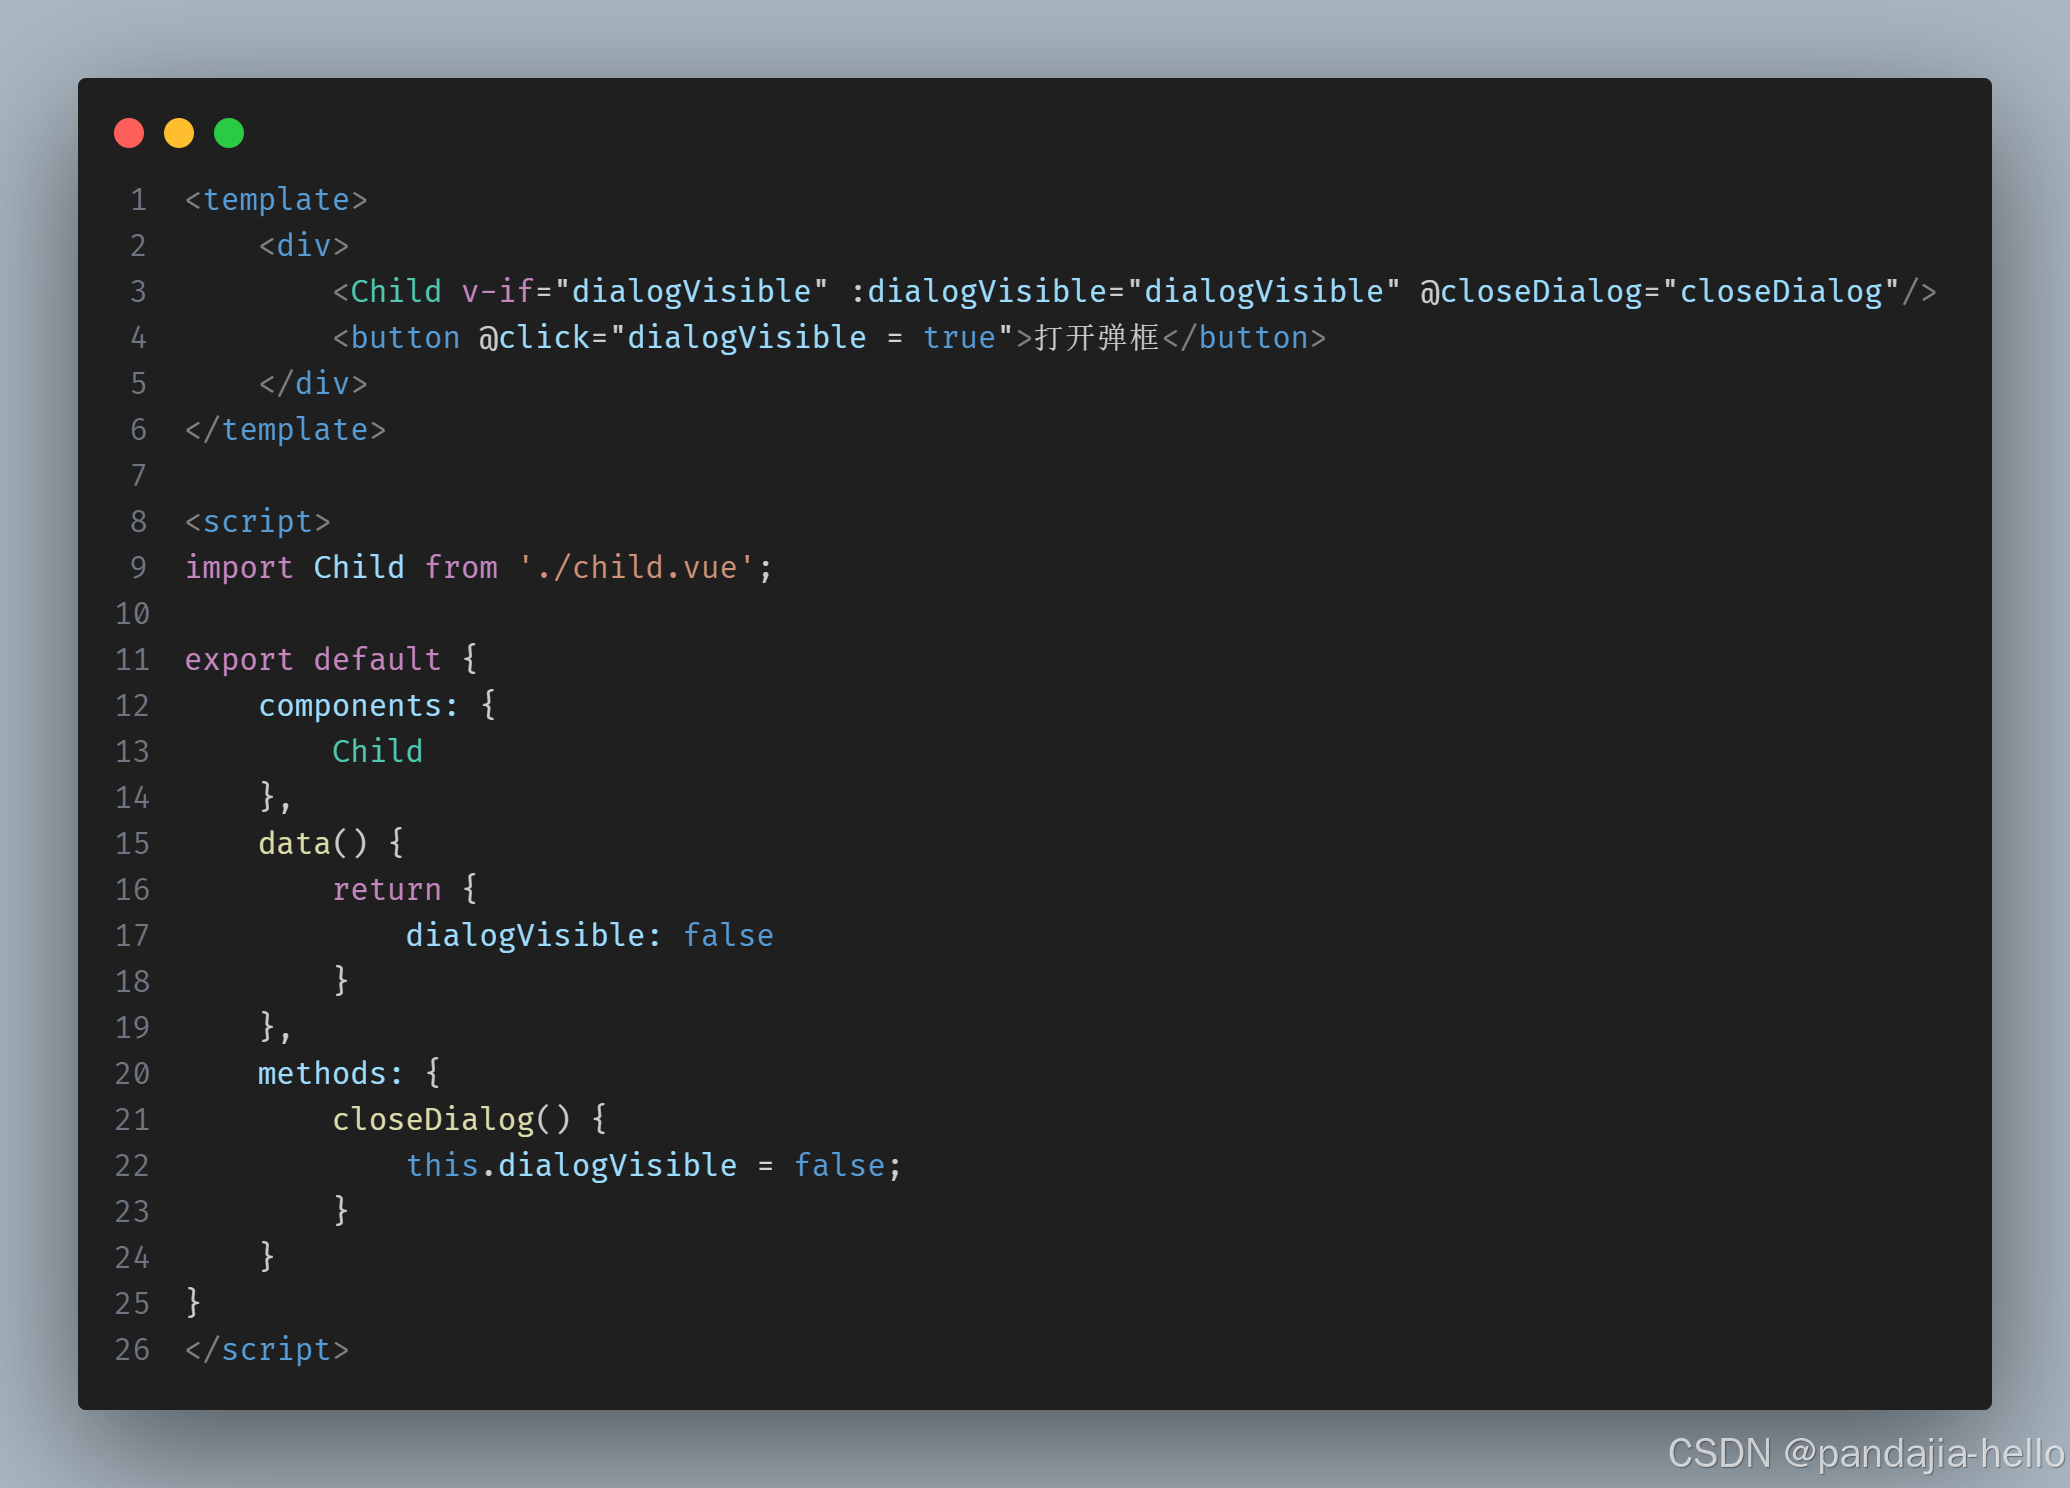This screenshot has width=2070, height=1488.
Task: Click the @click attribute on button line
Action: 534,338
